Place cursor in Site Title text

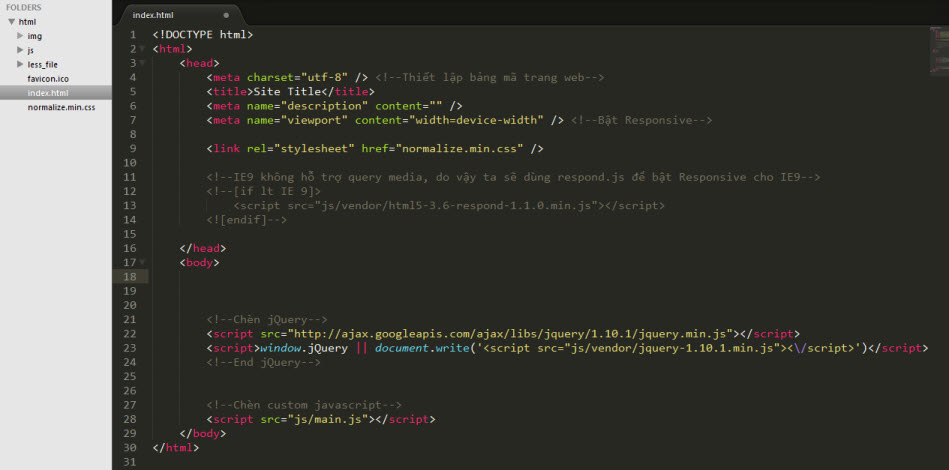point(286,92)
